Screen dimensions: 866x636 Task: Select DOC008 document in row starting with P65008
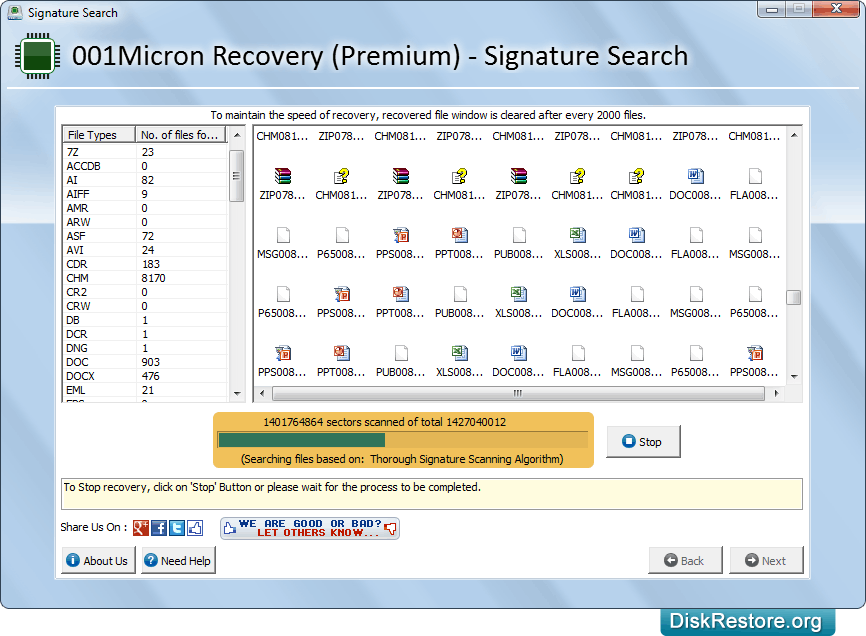coord(578,303)
